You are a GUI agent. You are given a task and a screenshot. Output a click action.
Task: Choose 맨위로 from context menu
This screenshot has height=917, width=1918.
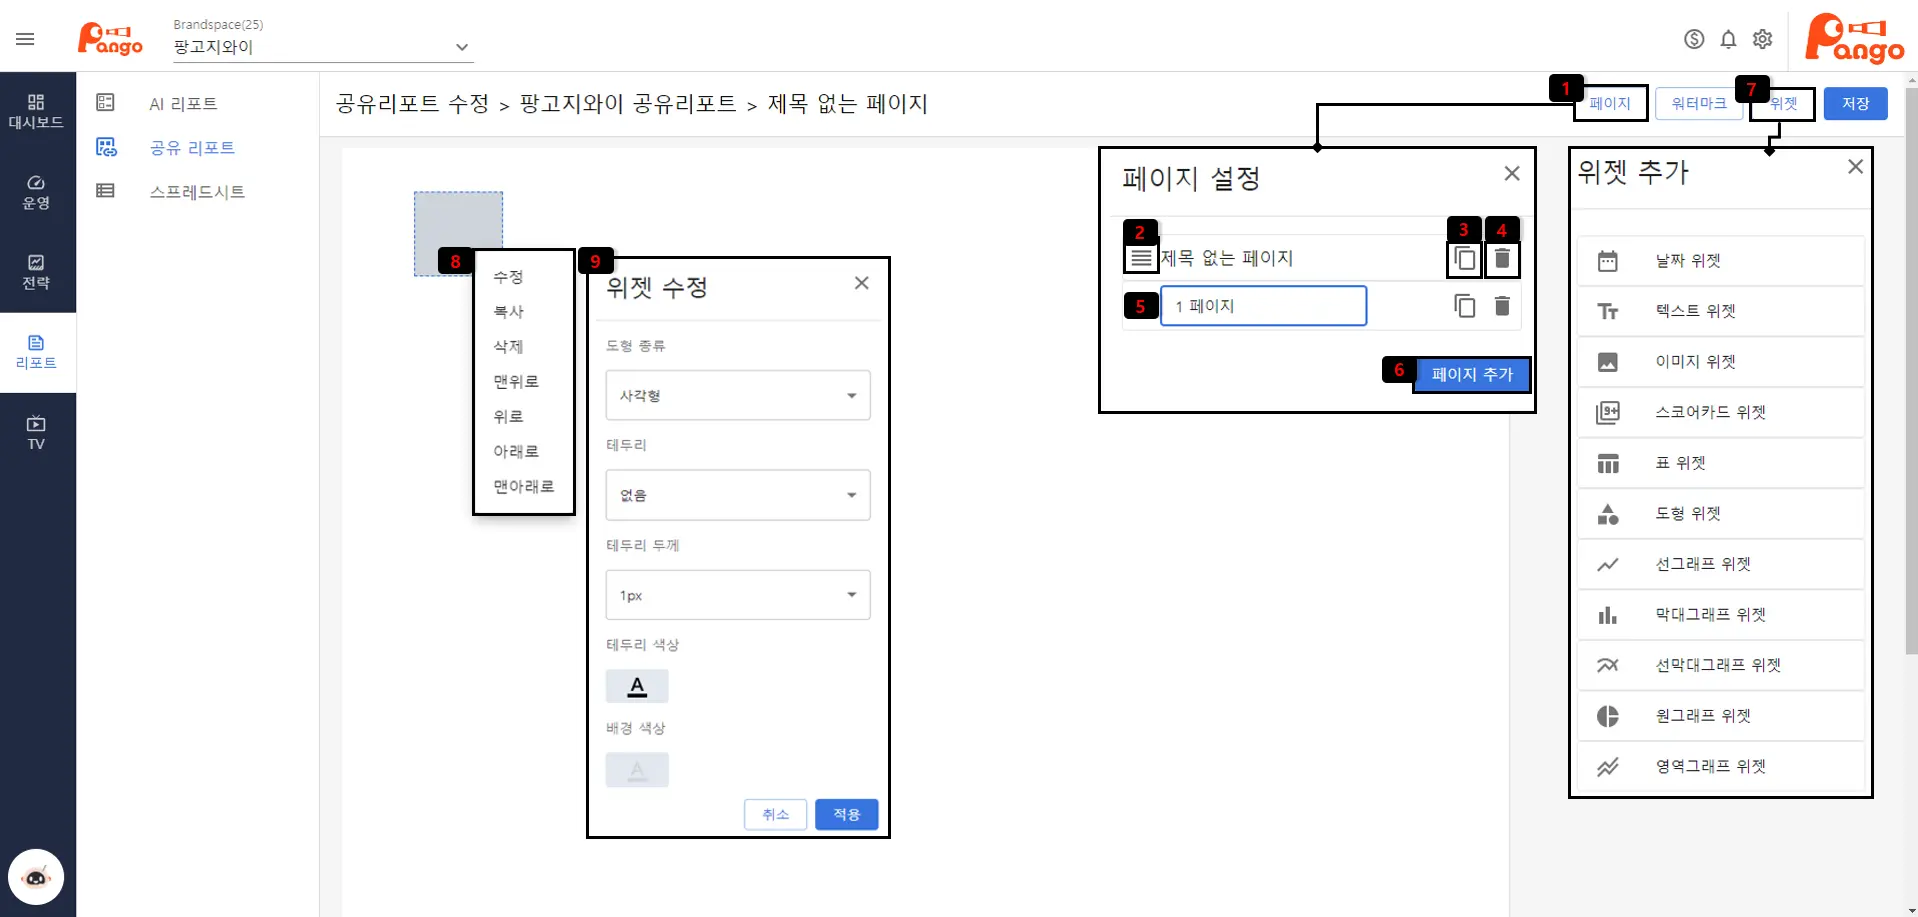coord(516,382)
